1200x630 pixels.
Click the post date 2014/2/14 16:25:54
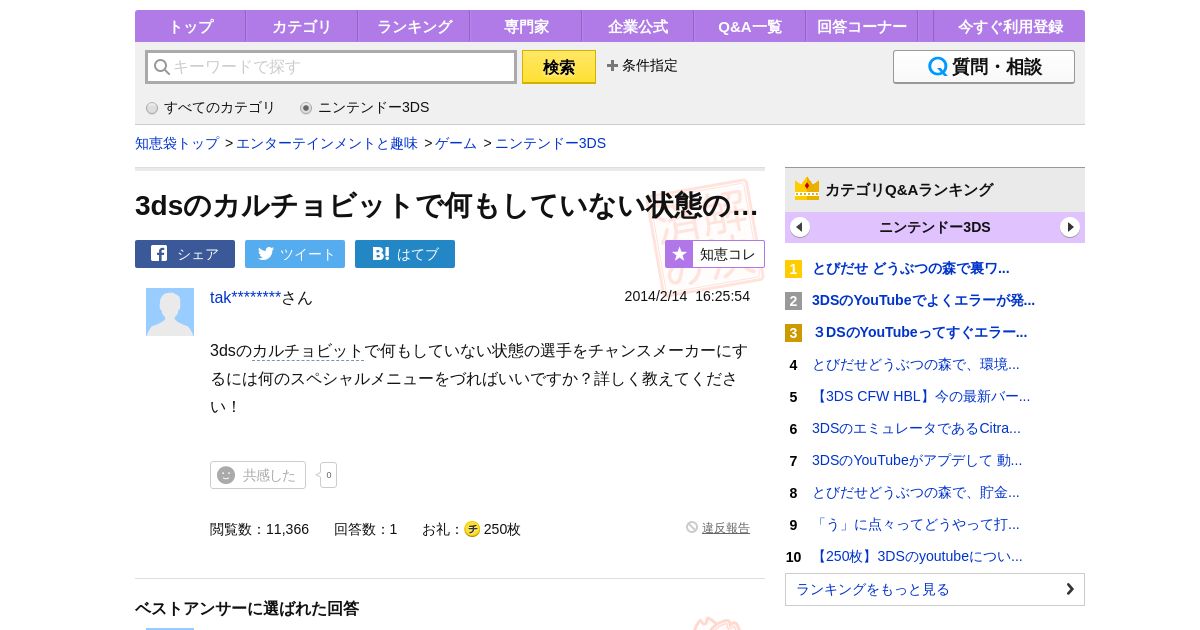(x=687, y=296)
